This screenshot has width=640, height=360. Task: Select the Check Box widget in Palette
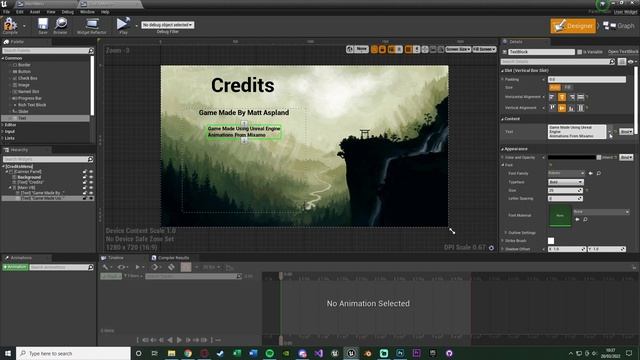[27, 78]
